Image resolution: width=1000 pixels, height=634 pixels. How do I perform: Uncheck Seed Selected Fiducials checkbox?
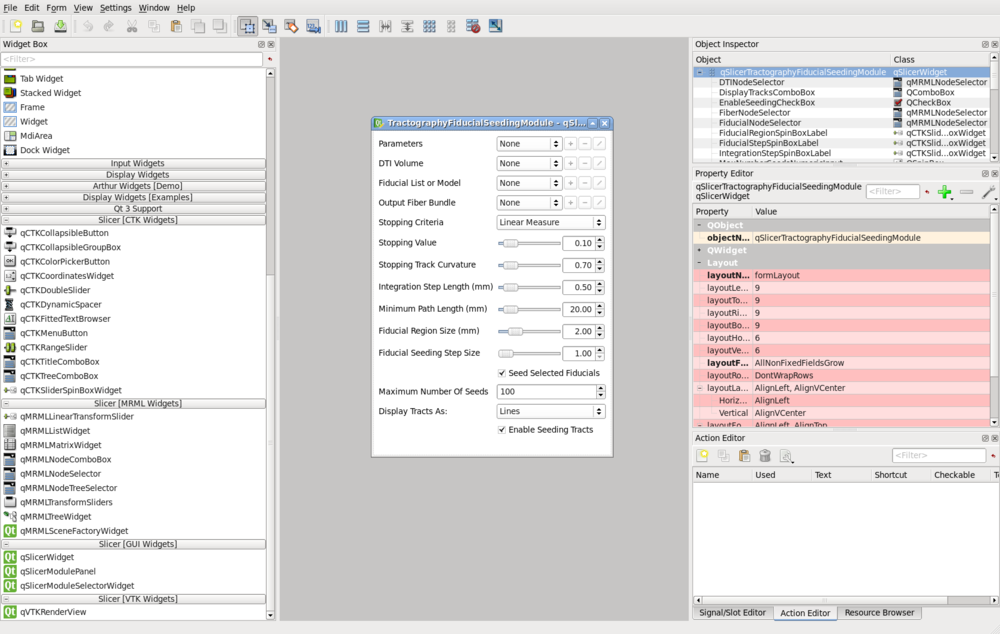pyautogui.click(x=502, y=373)
